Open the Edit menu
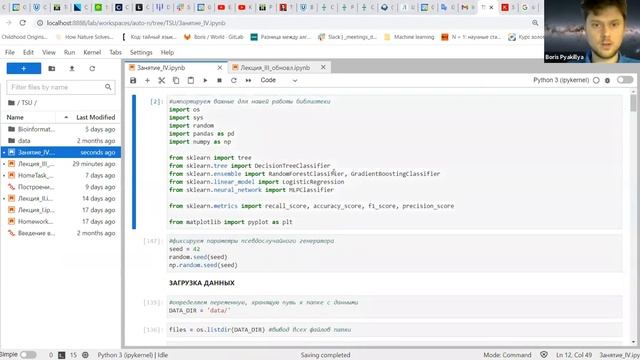The height and width of the screenshot is (360, 640). (28, 52)
